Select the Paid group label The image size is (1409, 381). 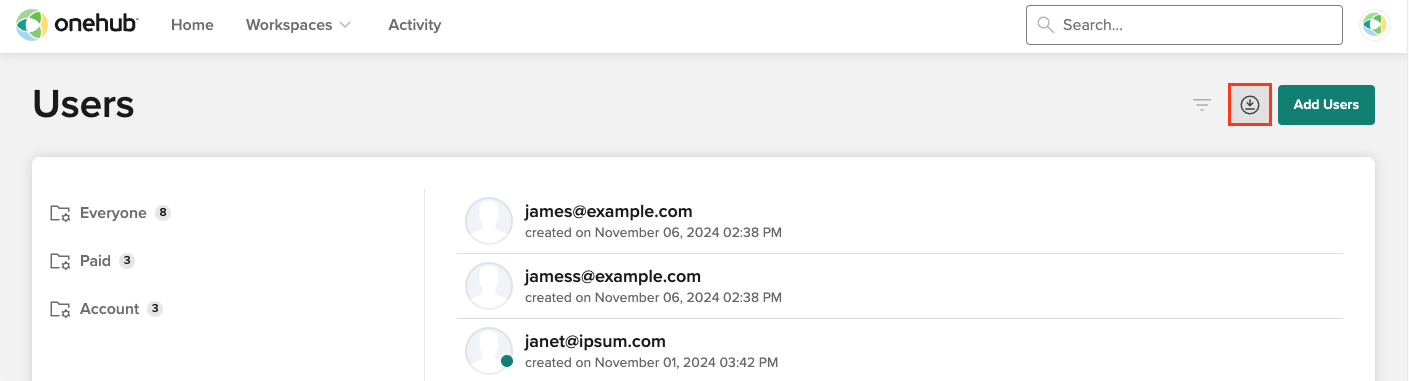pos(95,261)
